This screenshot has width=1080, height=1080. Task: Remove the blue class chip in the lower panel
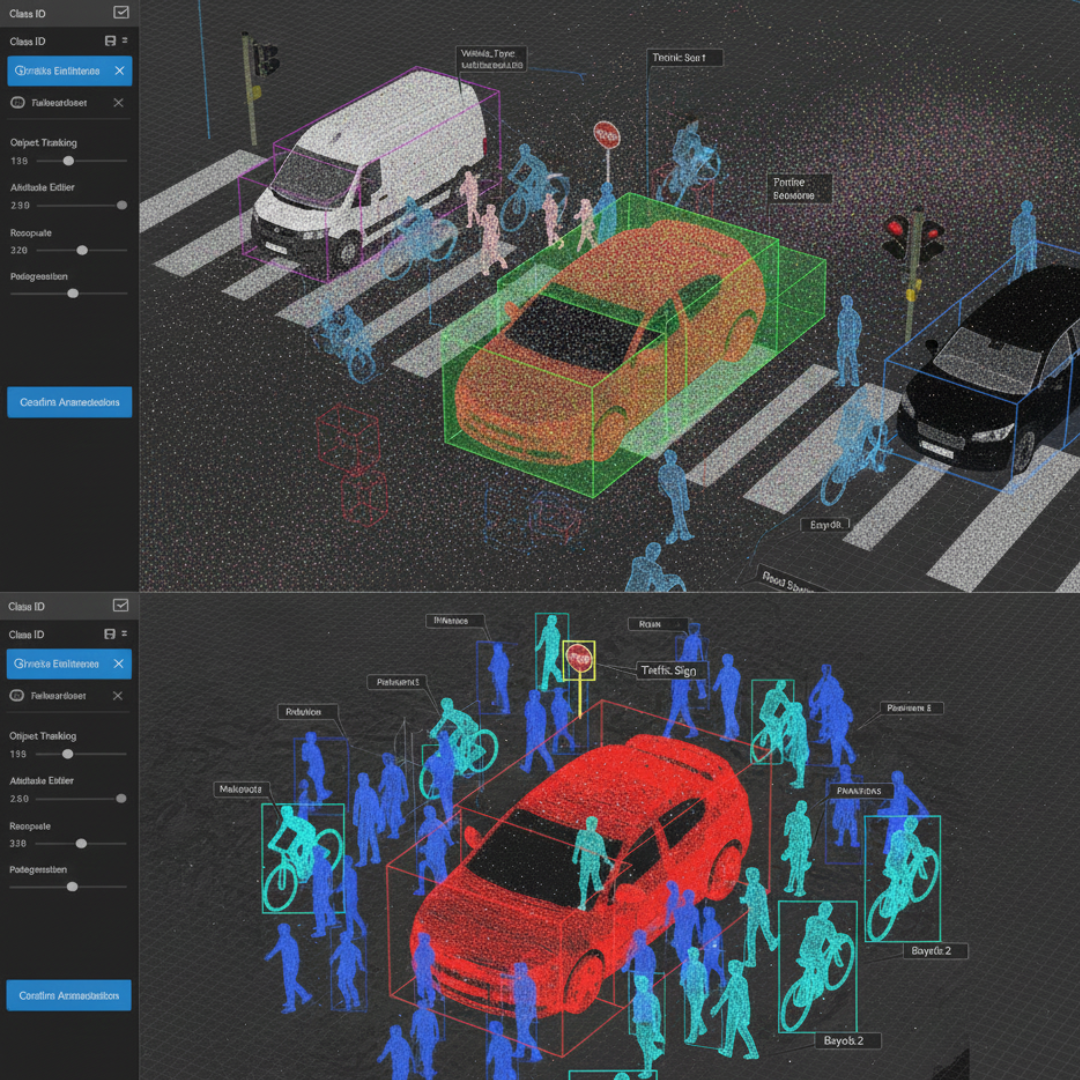(119, 664)
